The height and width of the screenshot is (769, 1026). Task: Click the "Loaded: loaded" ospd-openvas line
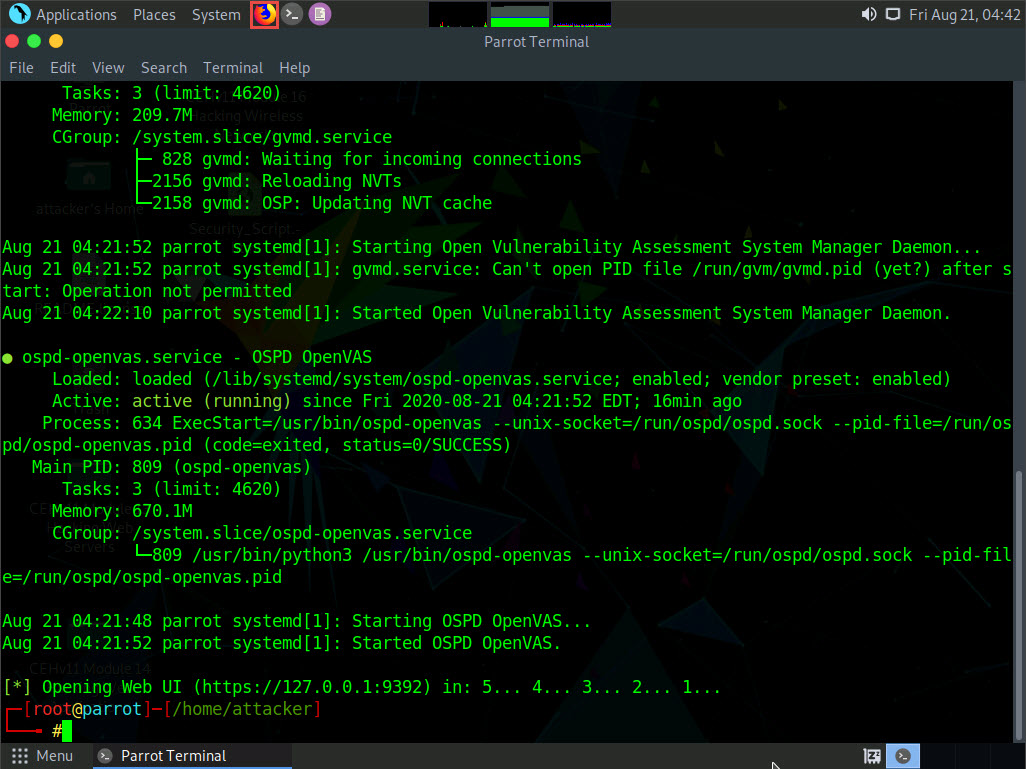[x=501, y=380]
